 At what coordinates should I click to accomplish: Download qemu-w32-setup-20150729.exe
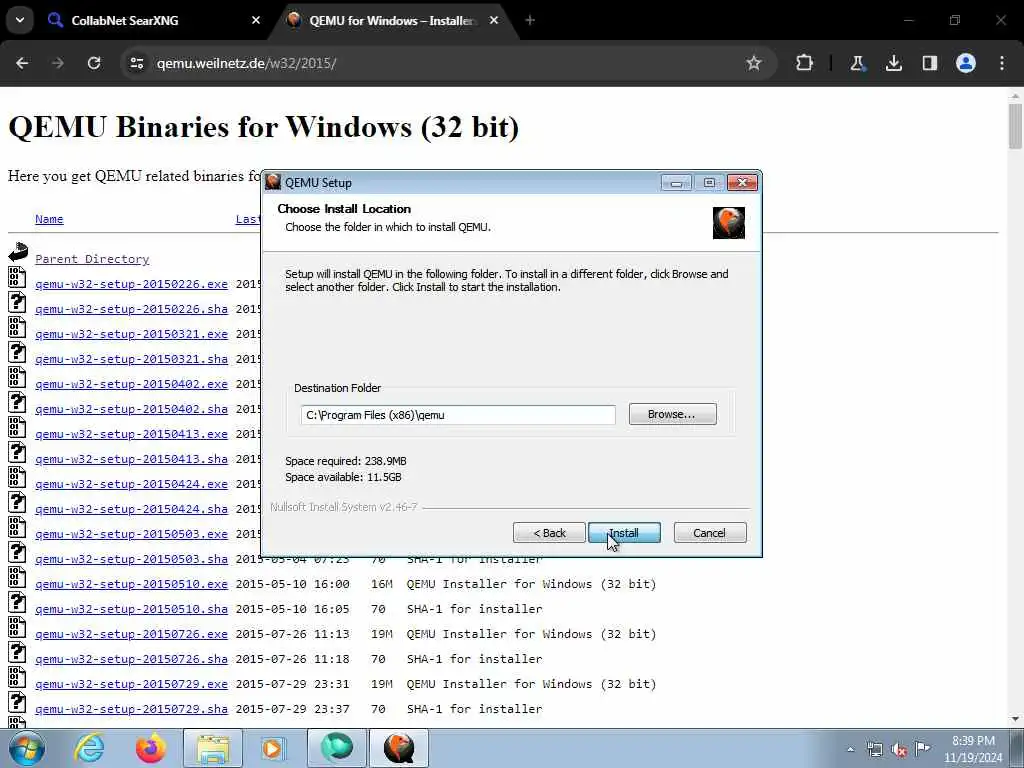tap(131, 684)
